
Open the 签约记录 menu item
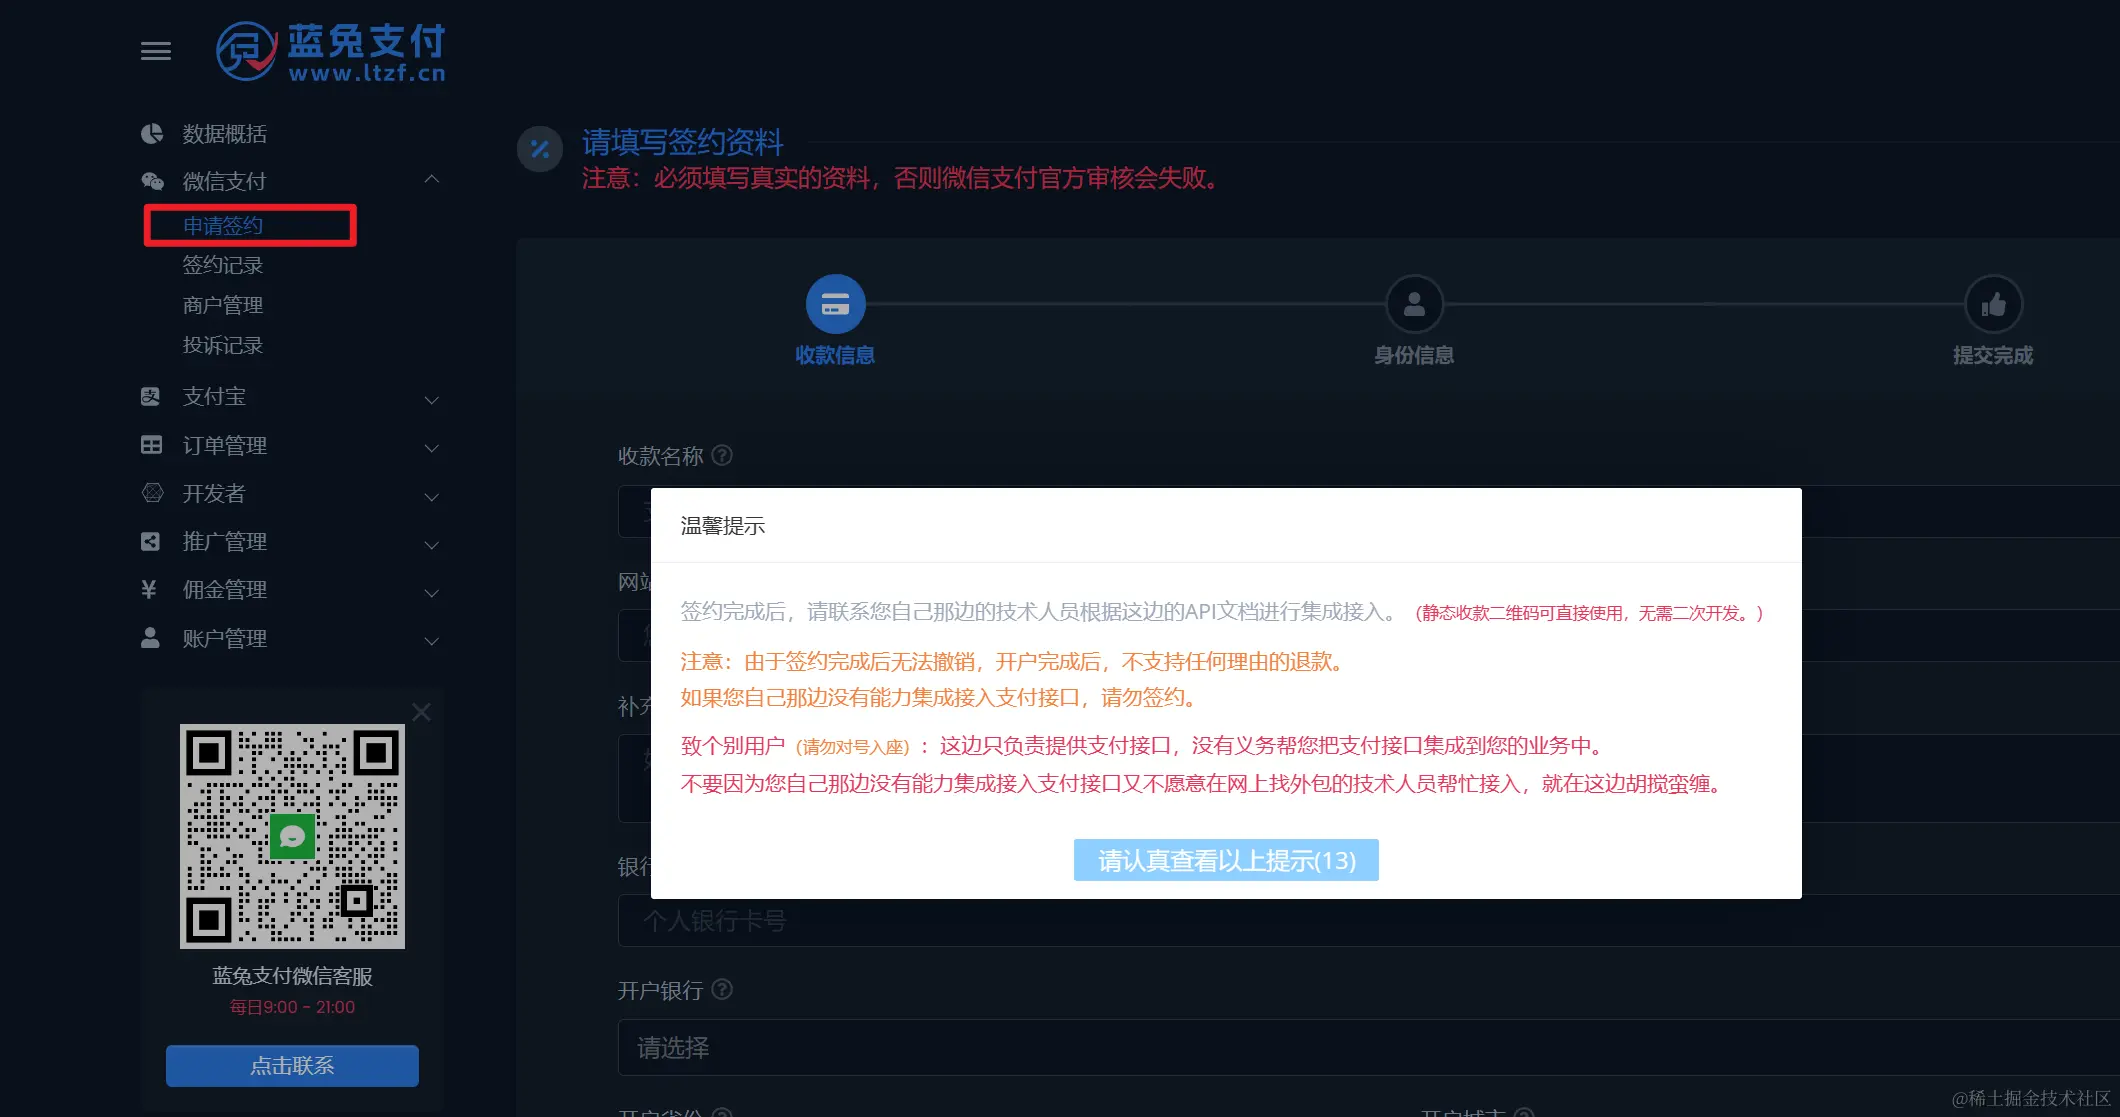[x=223, y=264]
